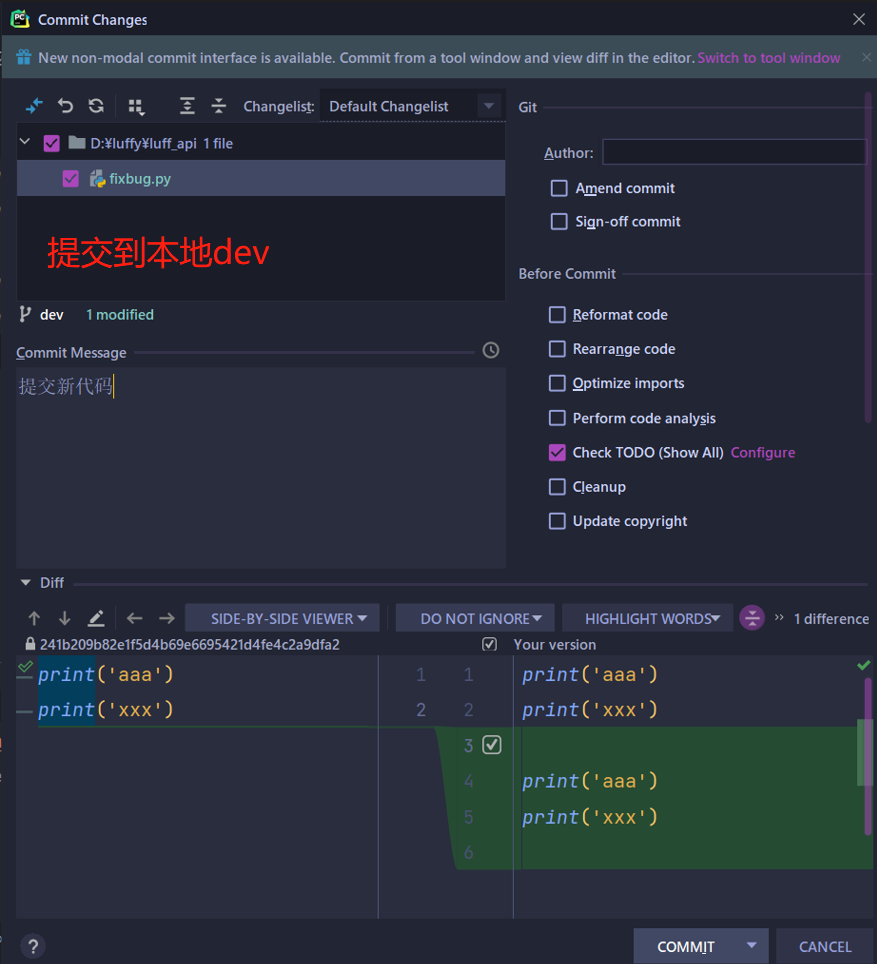
Task: Click 1 modified status text
Action: click(x=120, y=315)
